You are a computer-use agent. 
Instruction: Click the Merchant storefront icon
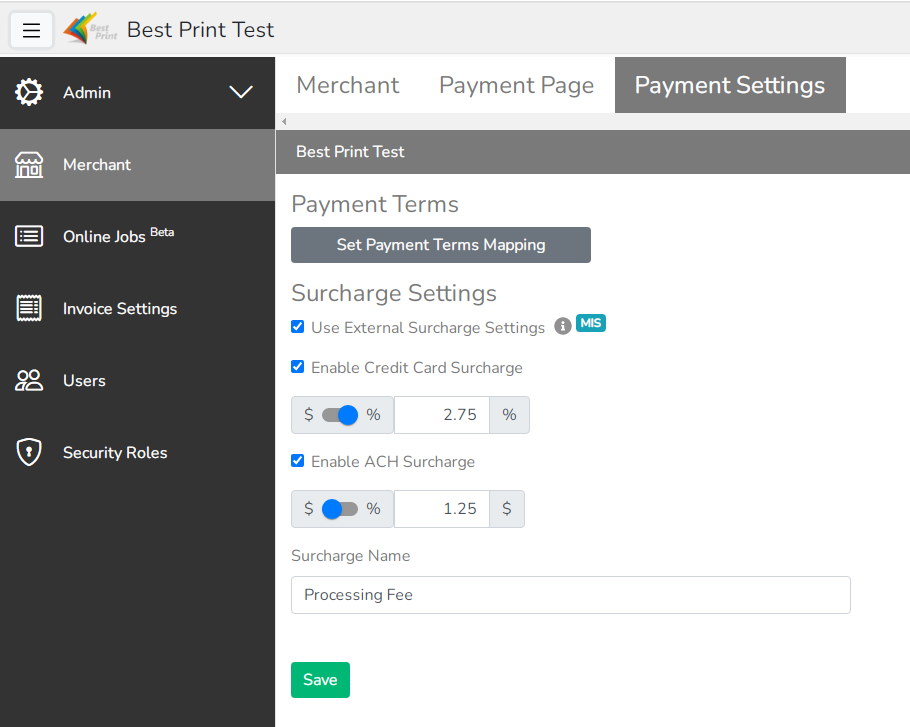pos(29,165)
